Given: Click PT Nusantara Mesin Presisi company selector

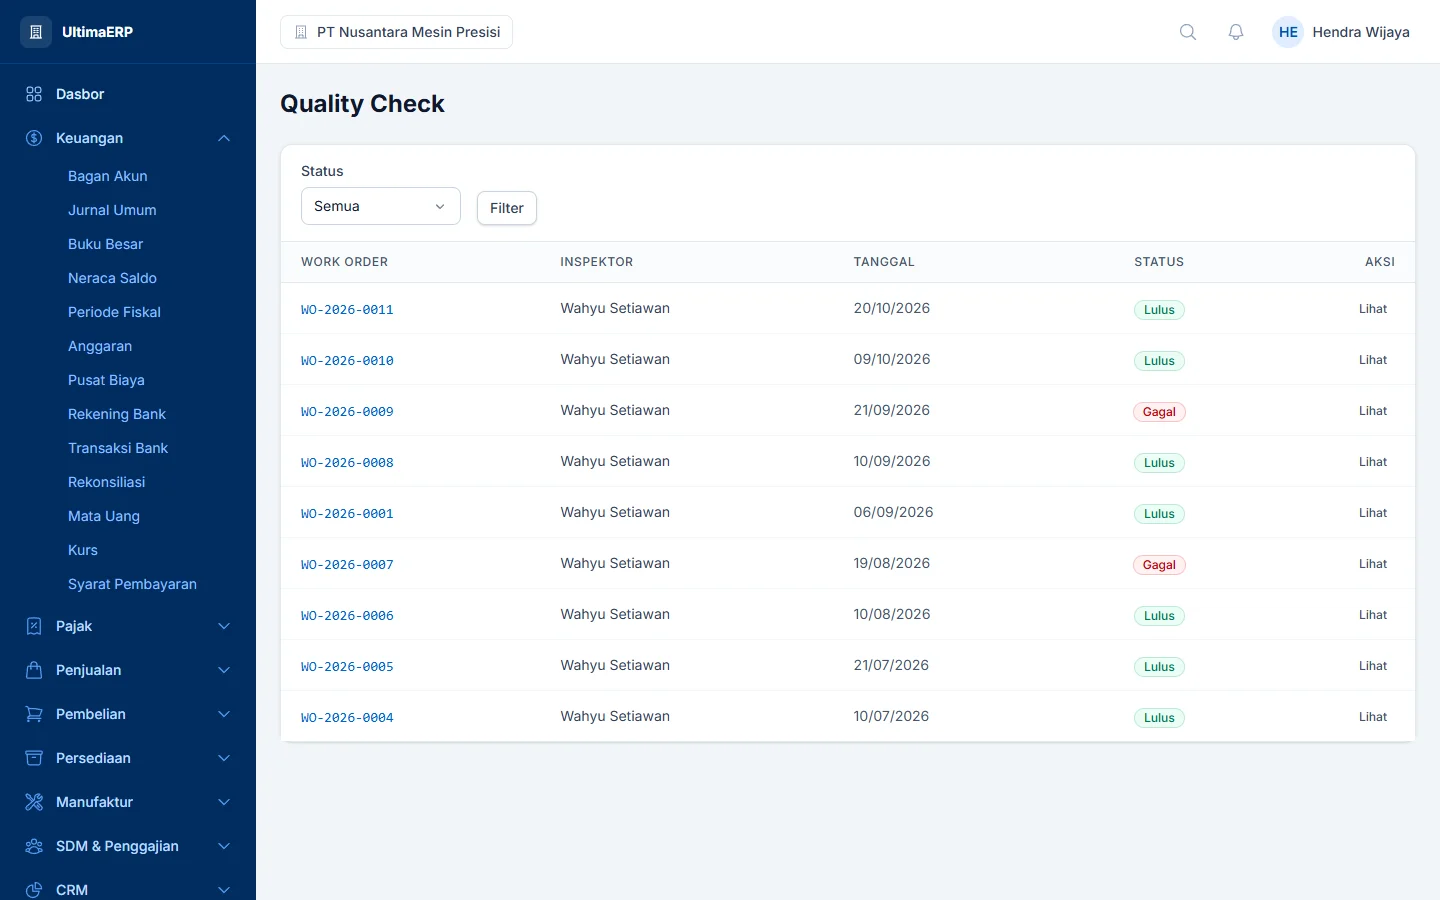Looking at the screenshot, I should click(x=396, y=32).
